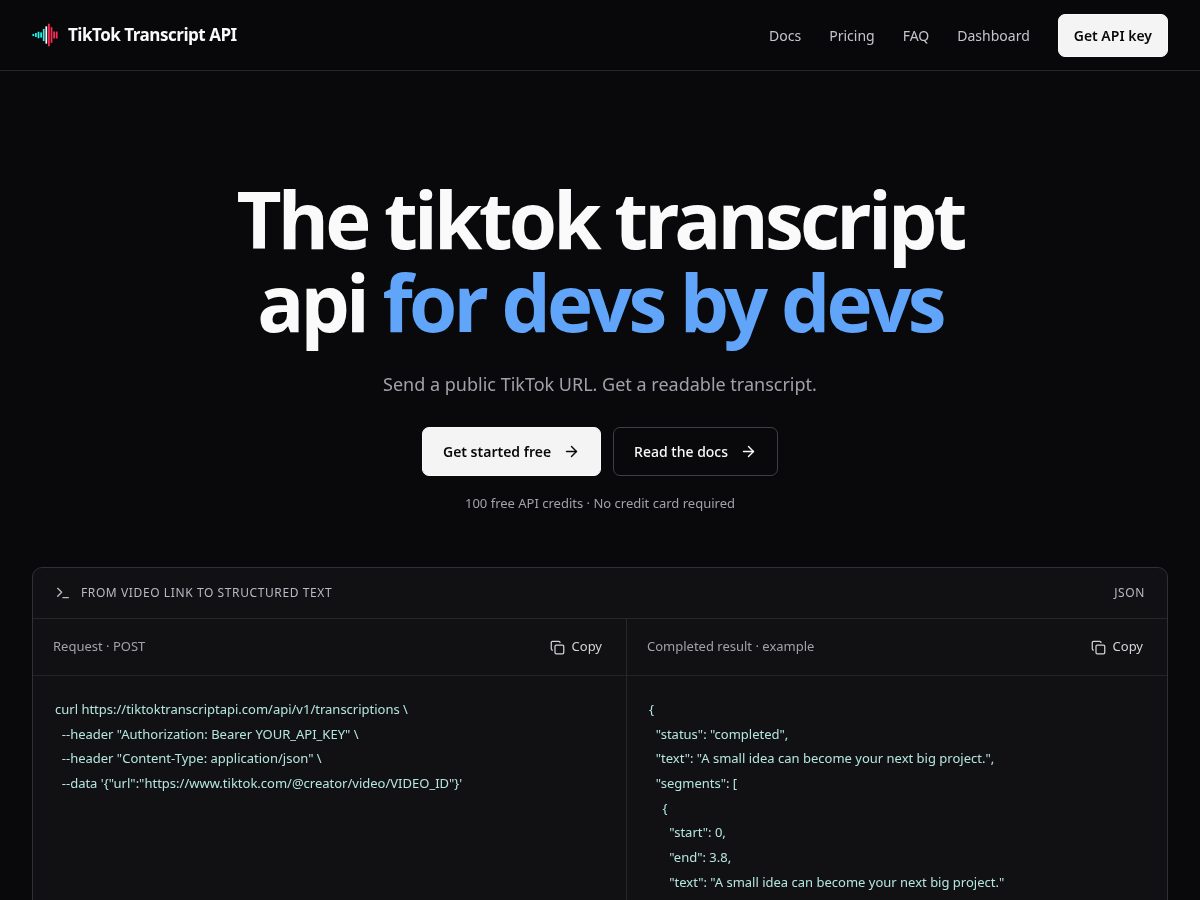Click the Content-Type application/json header line
This screenshot has width=1200, height=900.
pyautogui.click(x=191, y=759)
